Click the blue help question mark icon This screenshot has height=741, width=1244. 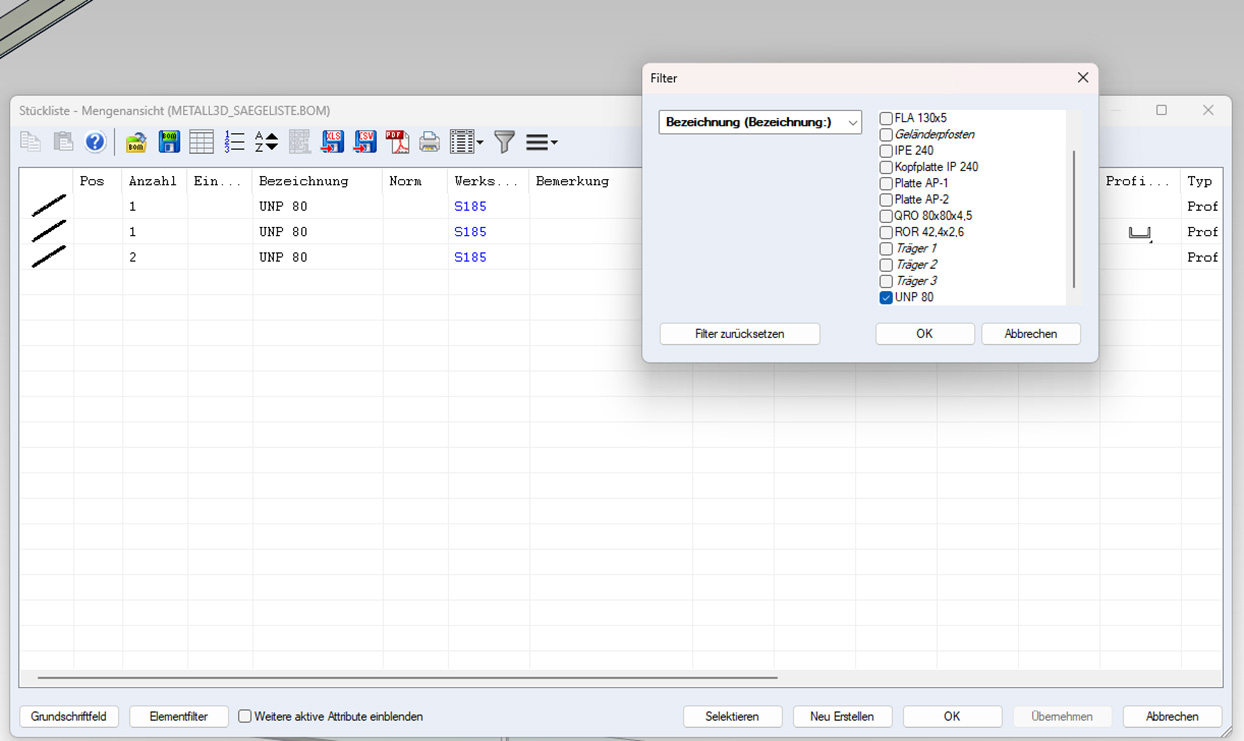[95, 142]
